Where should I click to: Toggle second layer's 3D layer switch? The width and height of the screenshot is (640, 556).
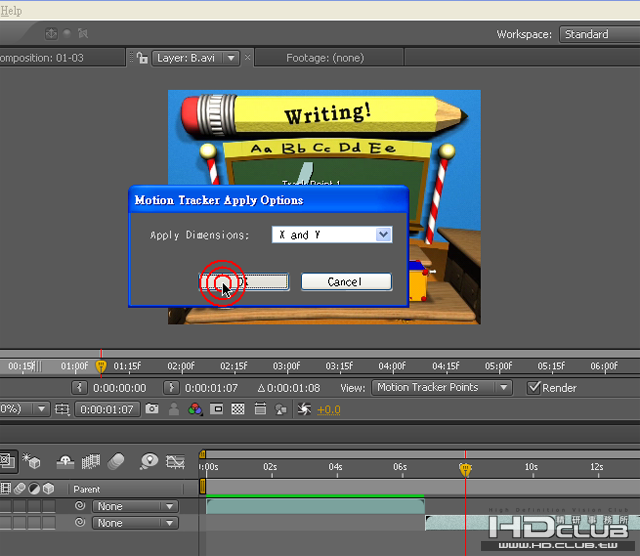49,523
